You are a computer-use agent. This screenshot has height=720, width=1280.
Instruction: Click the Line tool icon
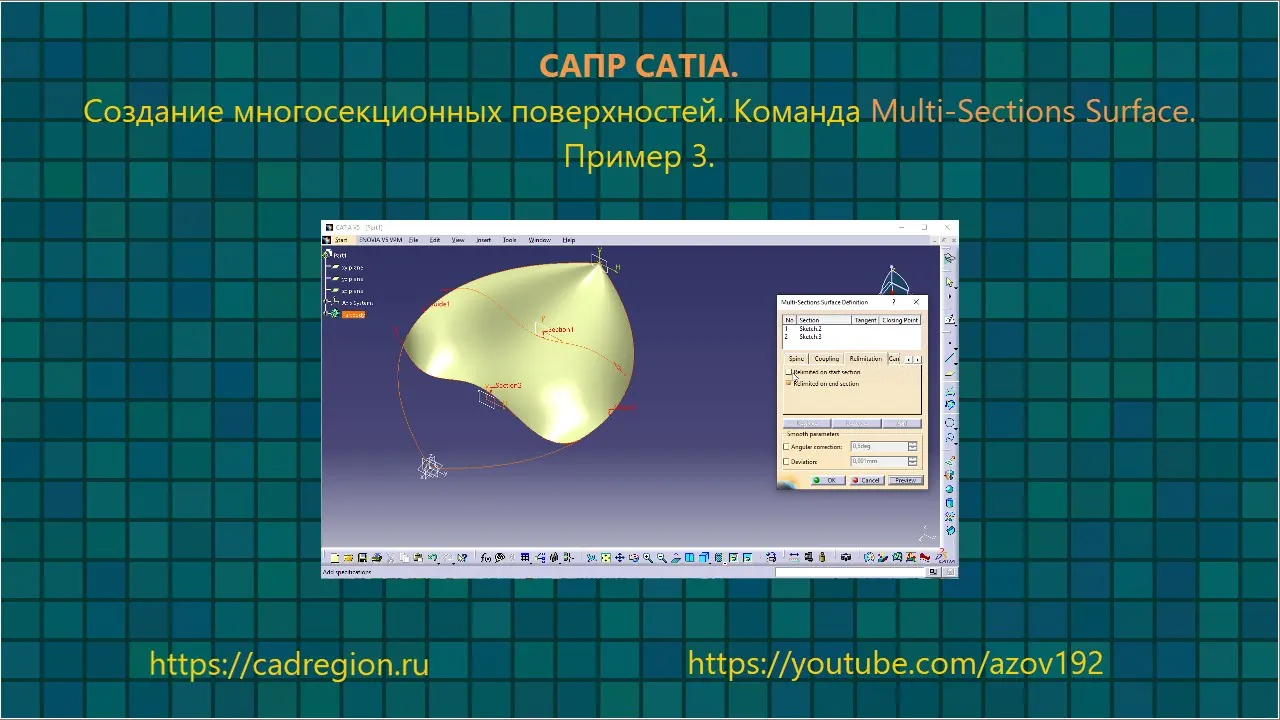click(949, 358)
